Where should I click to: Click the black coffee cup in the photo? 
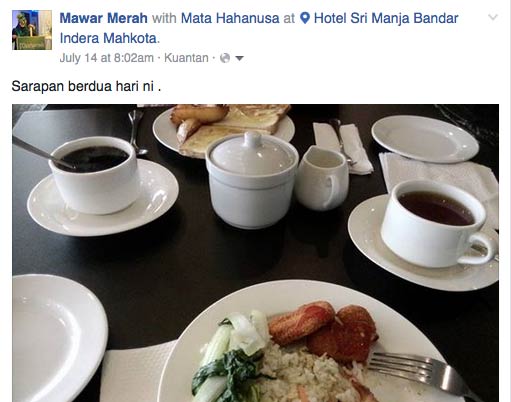[94, 175]
